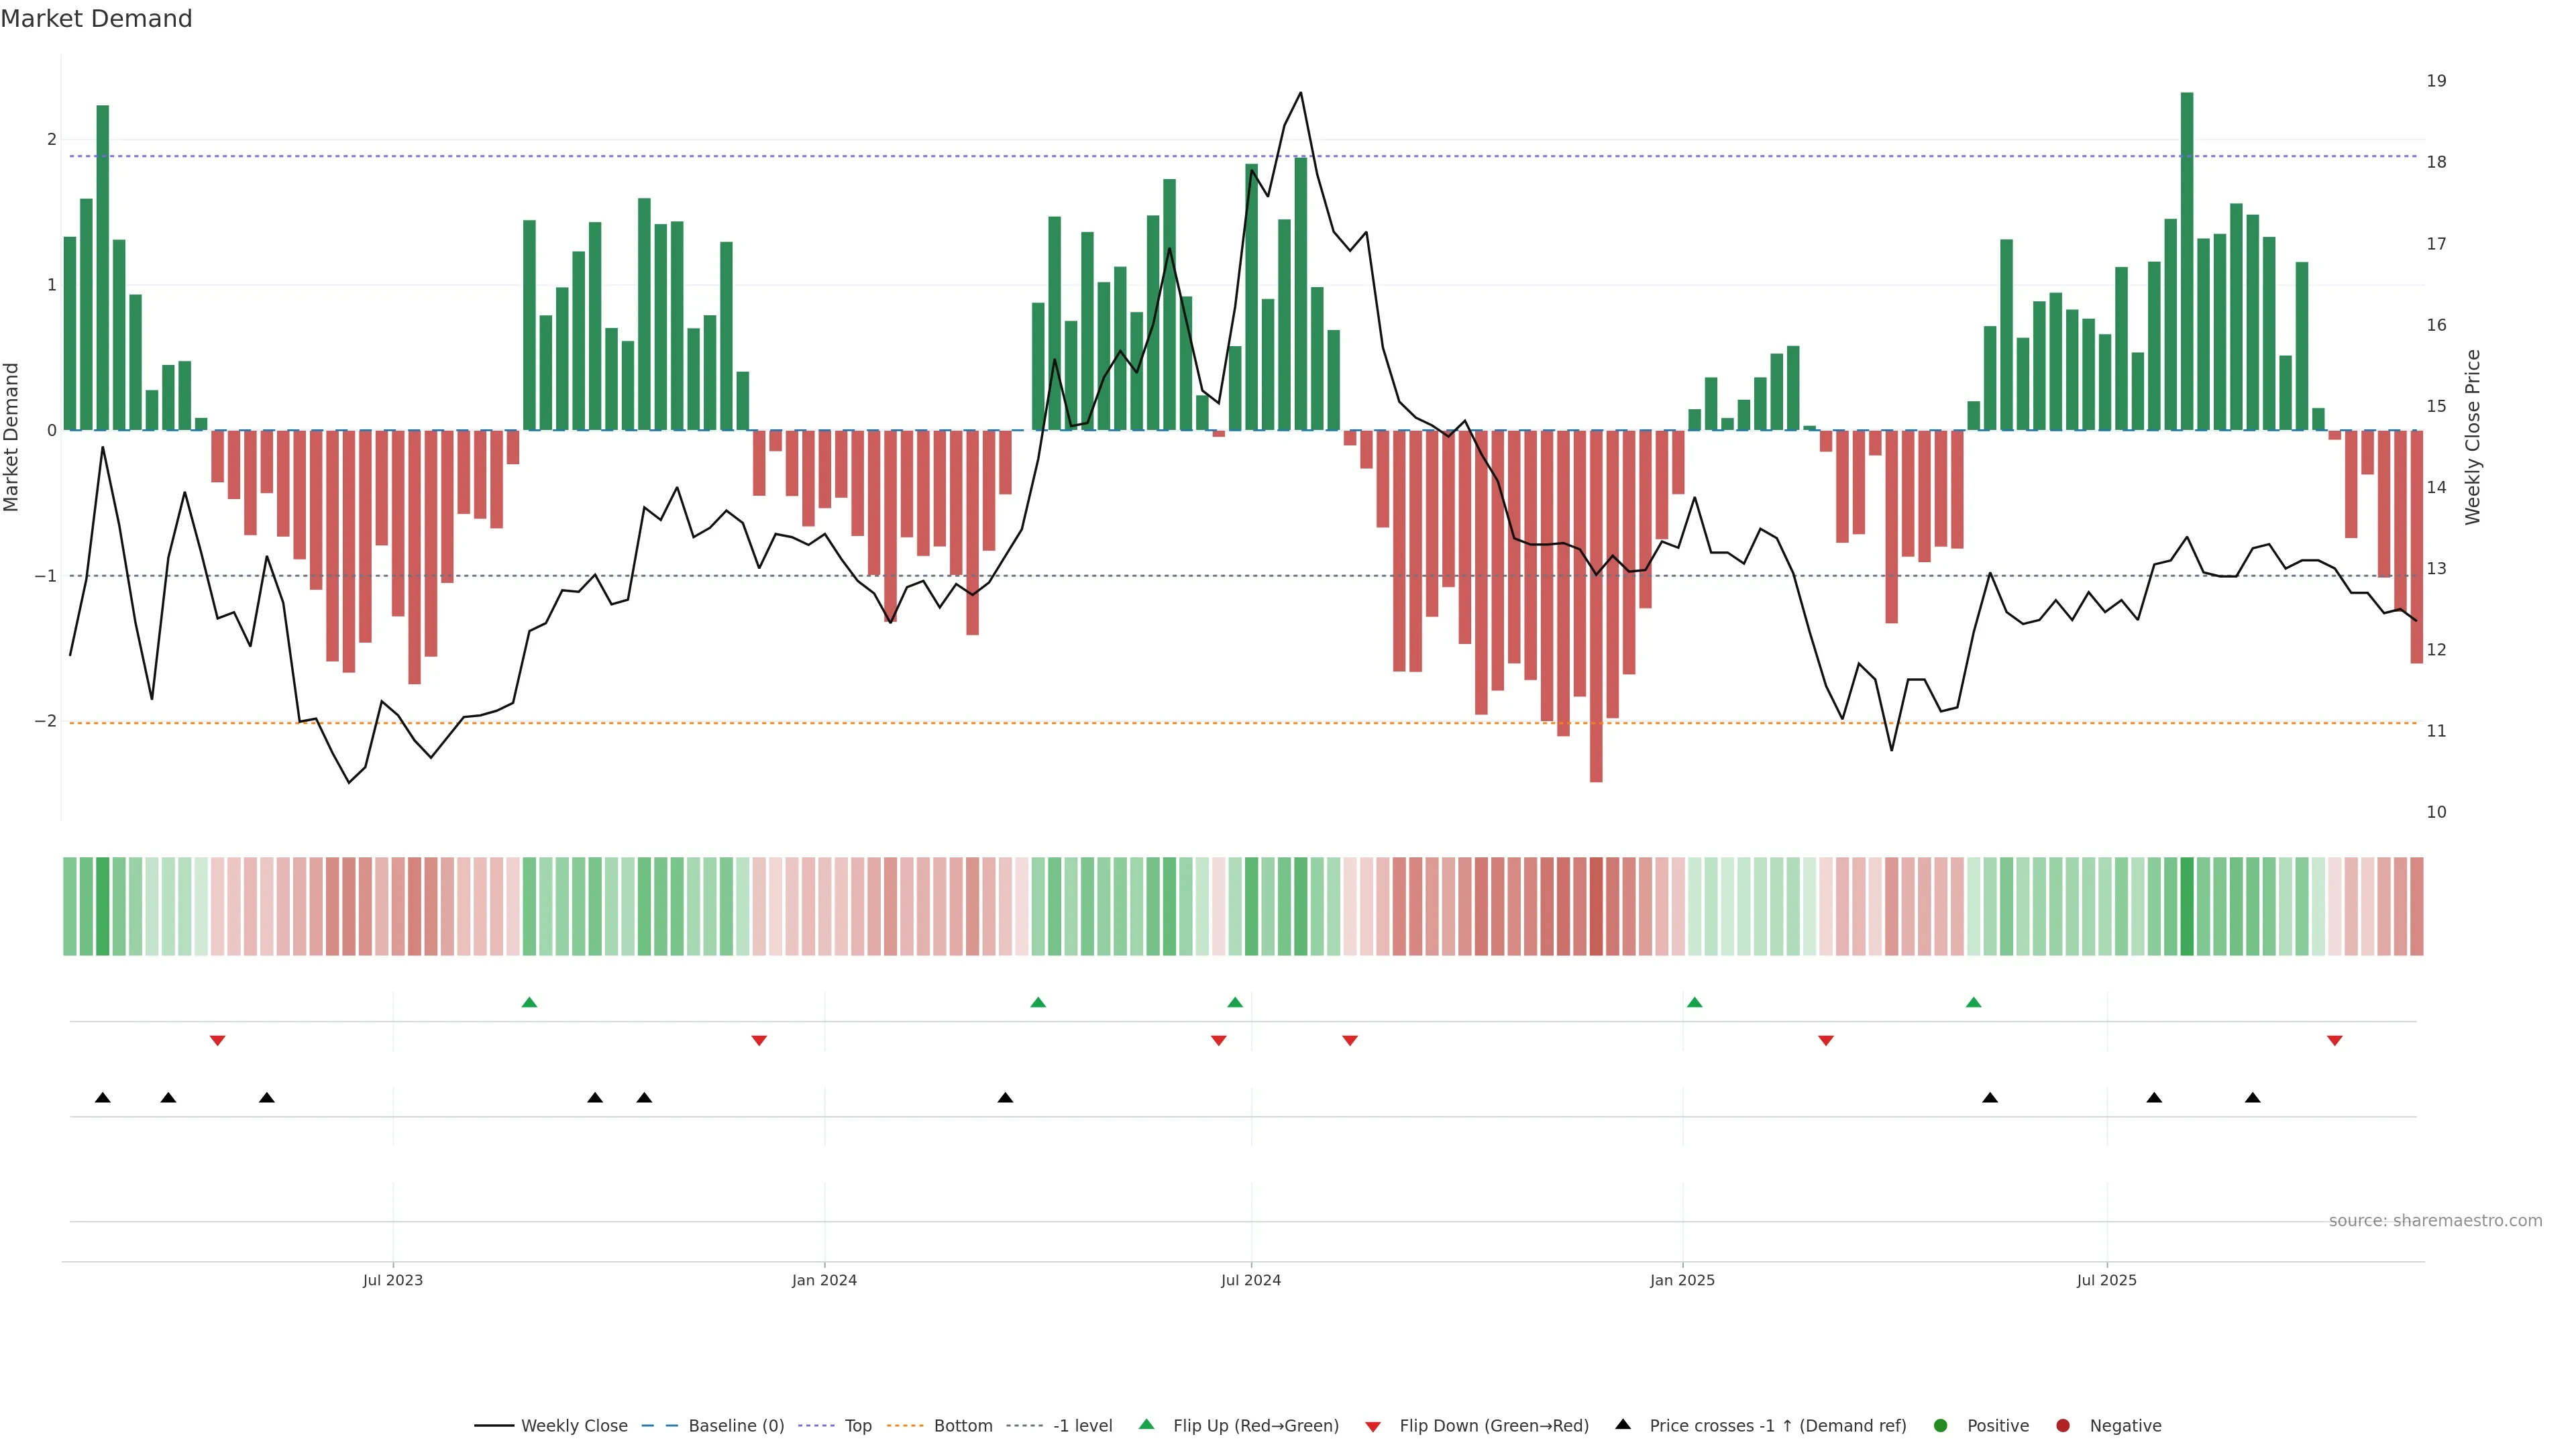Click the Market Demand chart title
The width and height of the screenshot is (2576, 1449).
pos(97,19)
